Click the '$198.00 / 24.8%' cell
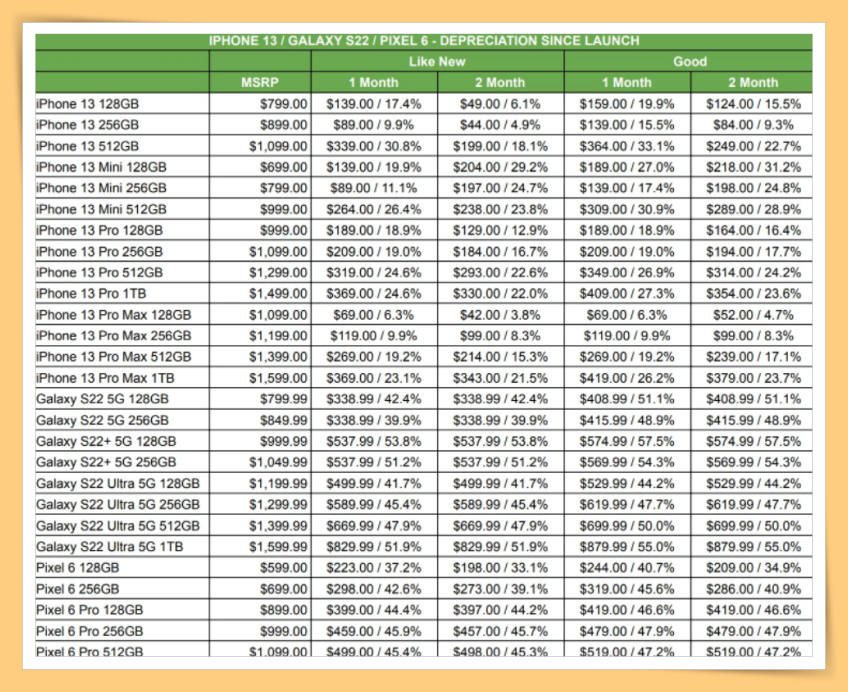848x692 pixels. 753,188
